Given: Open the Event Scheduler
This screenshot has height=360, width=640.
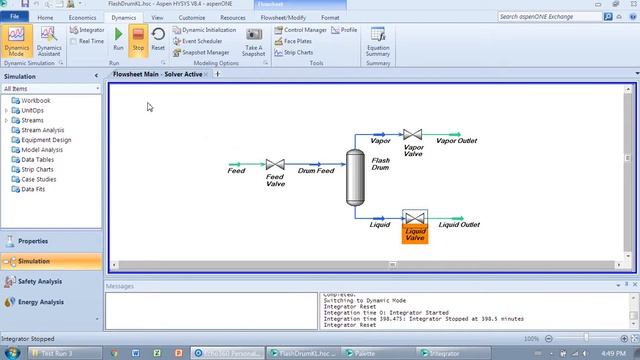Looking at the screenshot, I should point(197,41).
